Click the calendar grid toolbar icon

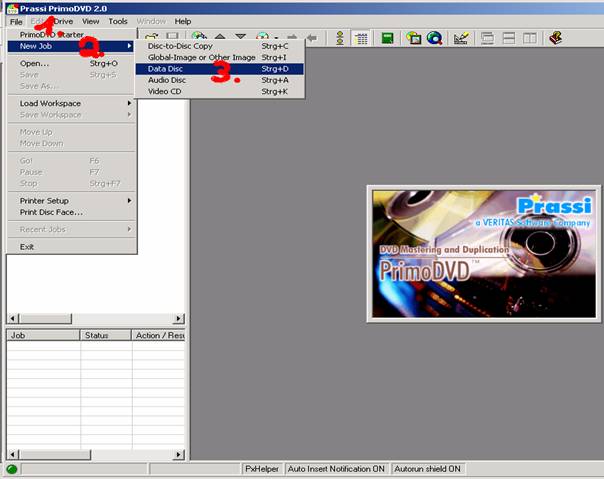pyautogui.click(x=361, y=38)
